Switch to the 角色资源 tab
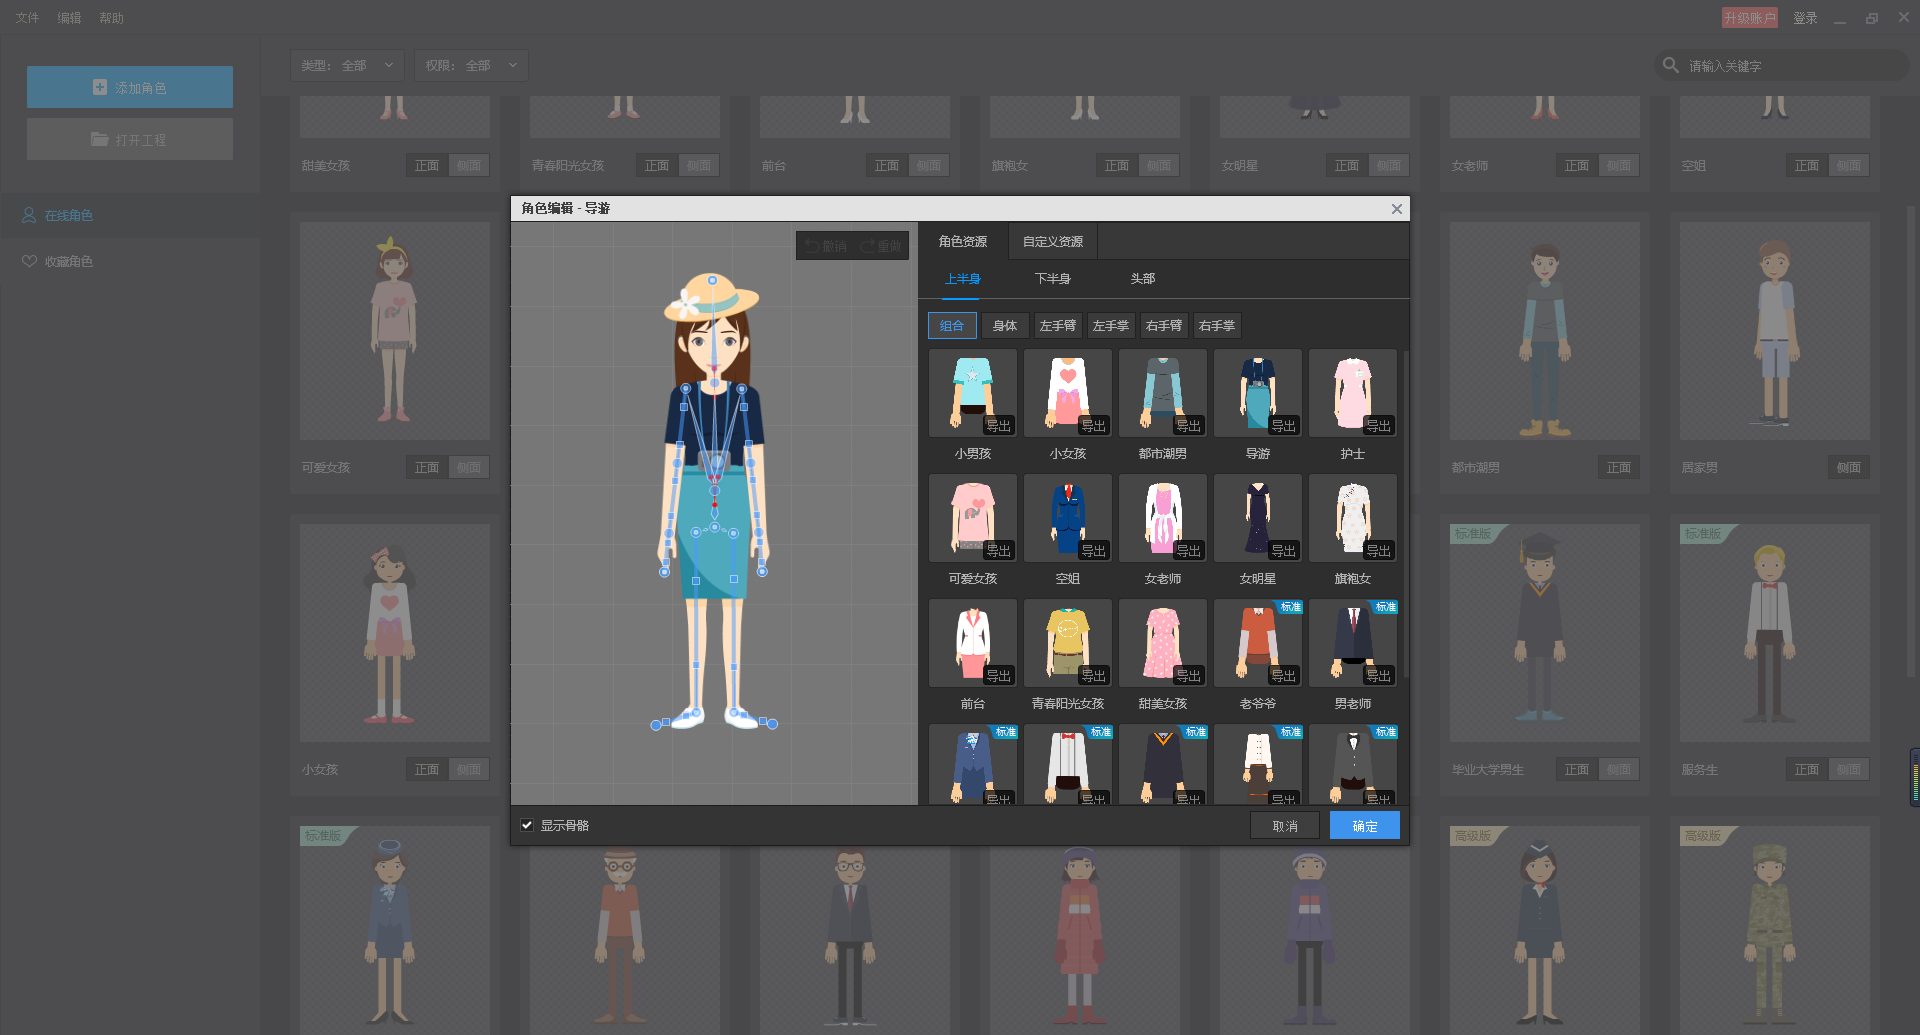 (x=963, y=242)
